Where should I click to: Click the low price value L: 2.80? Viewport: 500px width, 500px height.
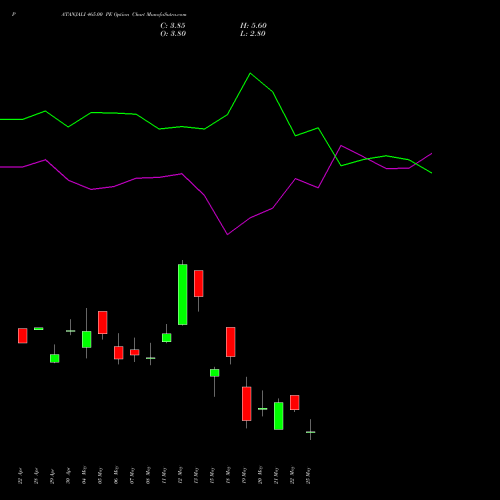[253, 34]
